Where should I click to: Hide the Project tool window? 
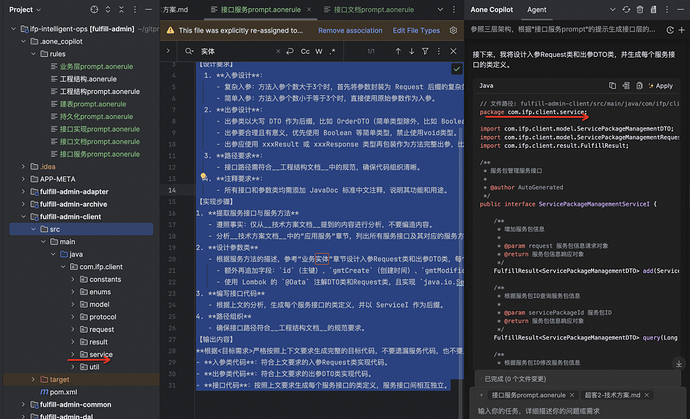pos(149,9)
